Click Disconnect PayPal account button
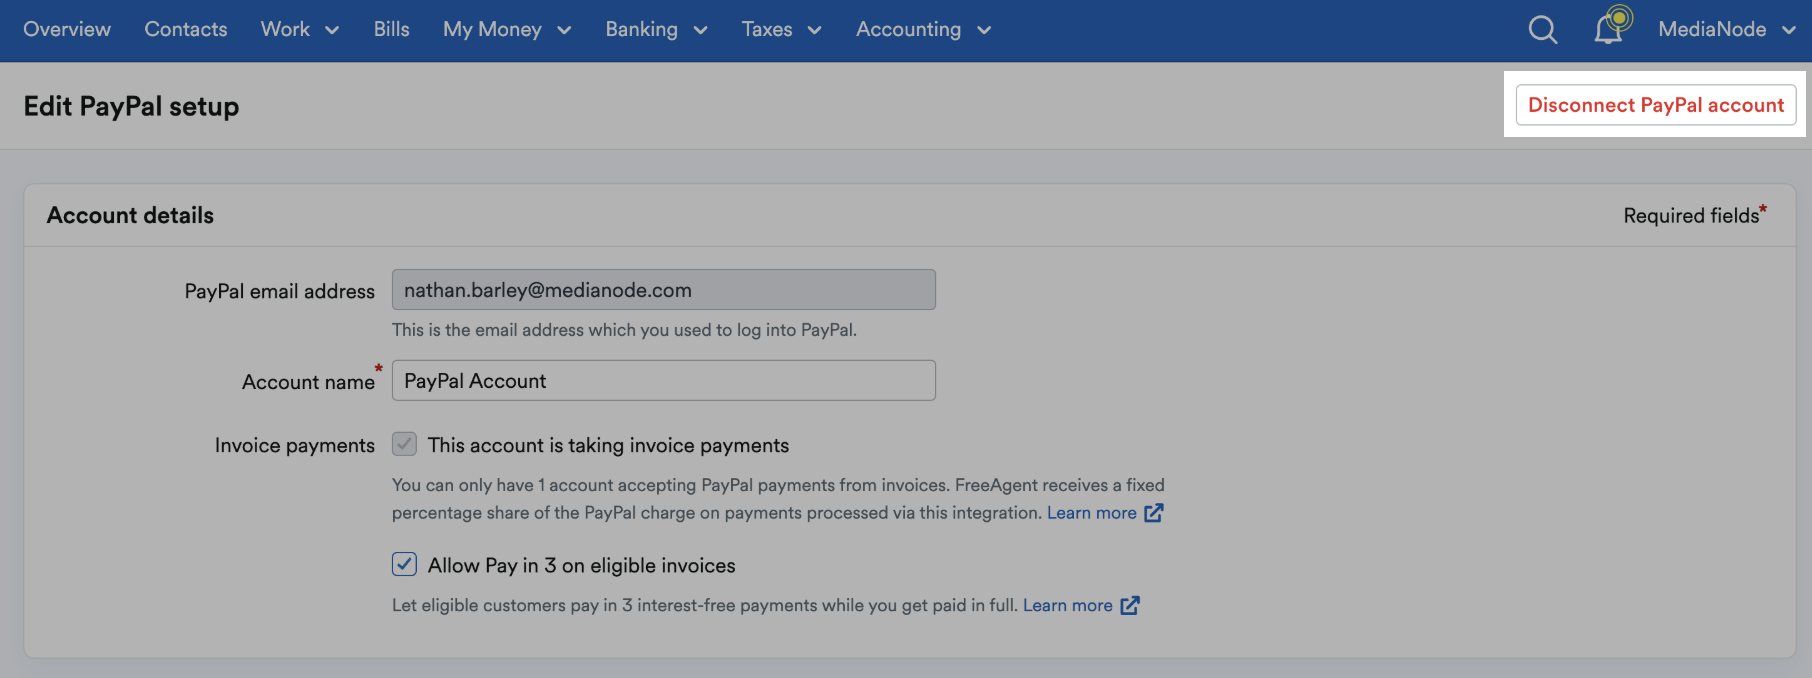1812x678 pixels. tap(1656, 105)
